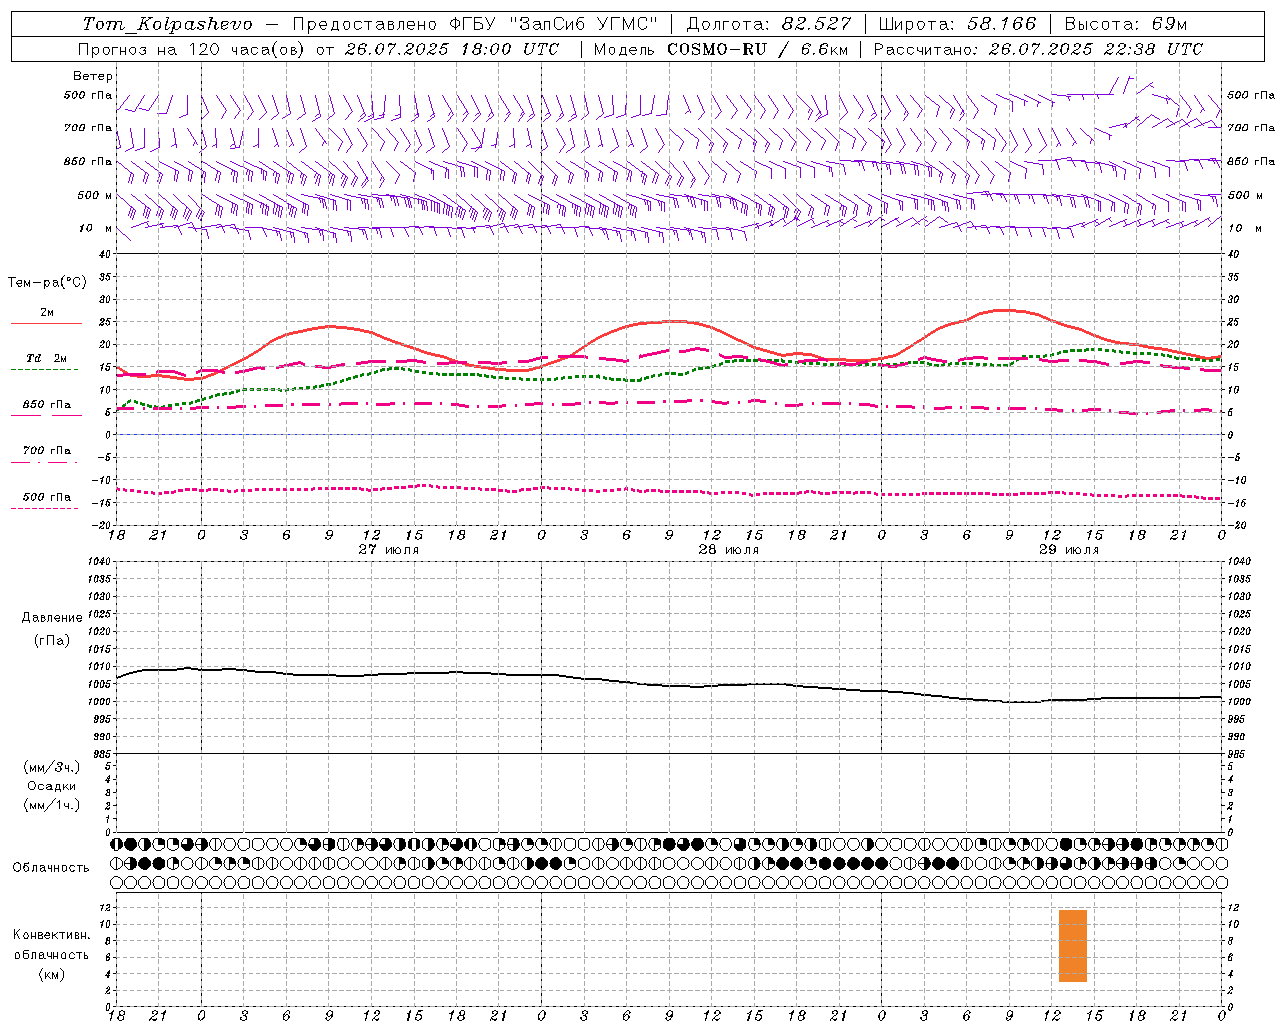
Task: Click the date label 29 июля
Action: (x=1069, y=549)
